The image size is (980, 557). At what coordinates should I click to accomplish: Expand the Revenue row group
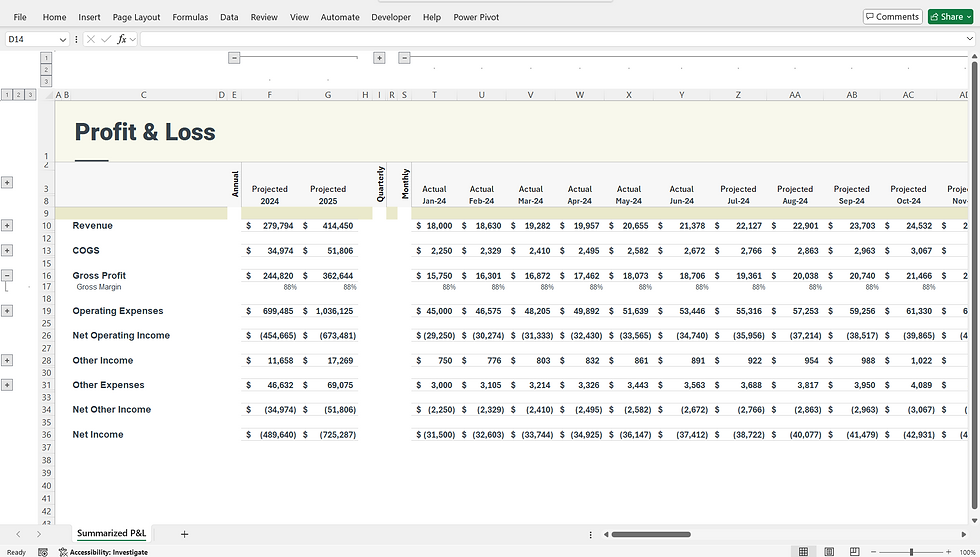pyautogui.click(x=7, y=225)
